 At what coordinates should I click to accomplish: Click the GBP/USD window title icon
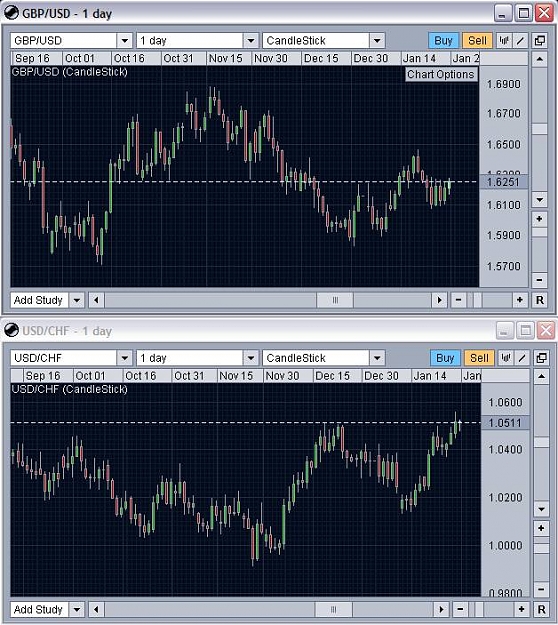(x=11, y=13)
